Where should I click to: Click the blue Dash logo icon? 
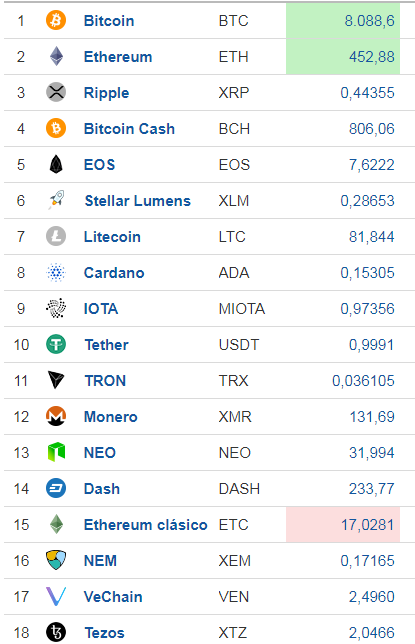pos(56,488)
